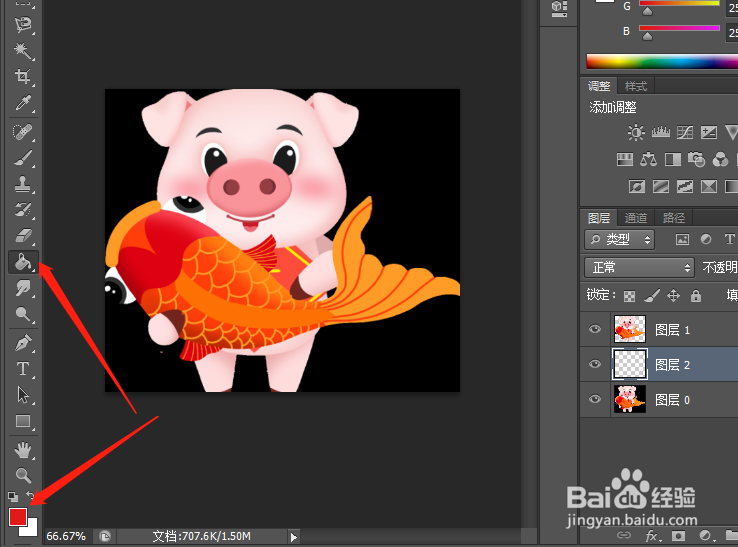Click the link layers icon

[624, 535]
